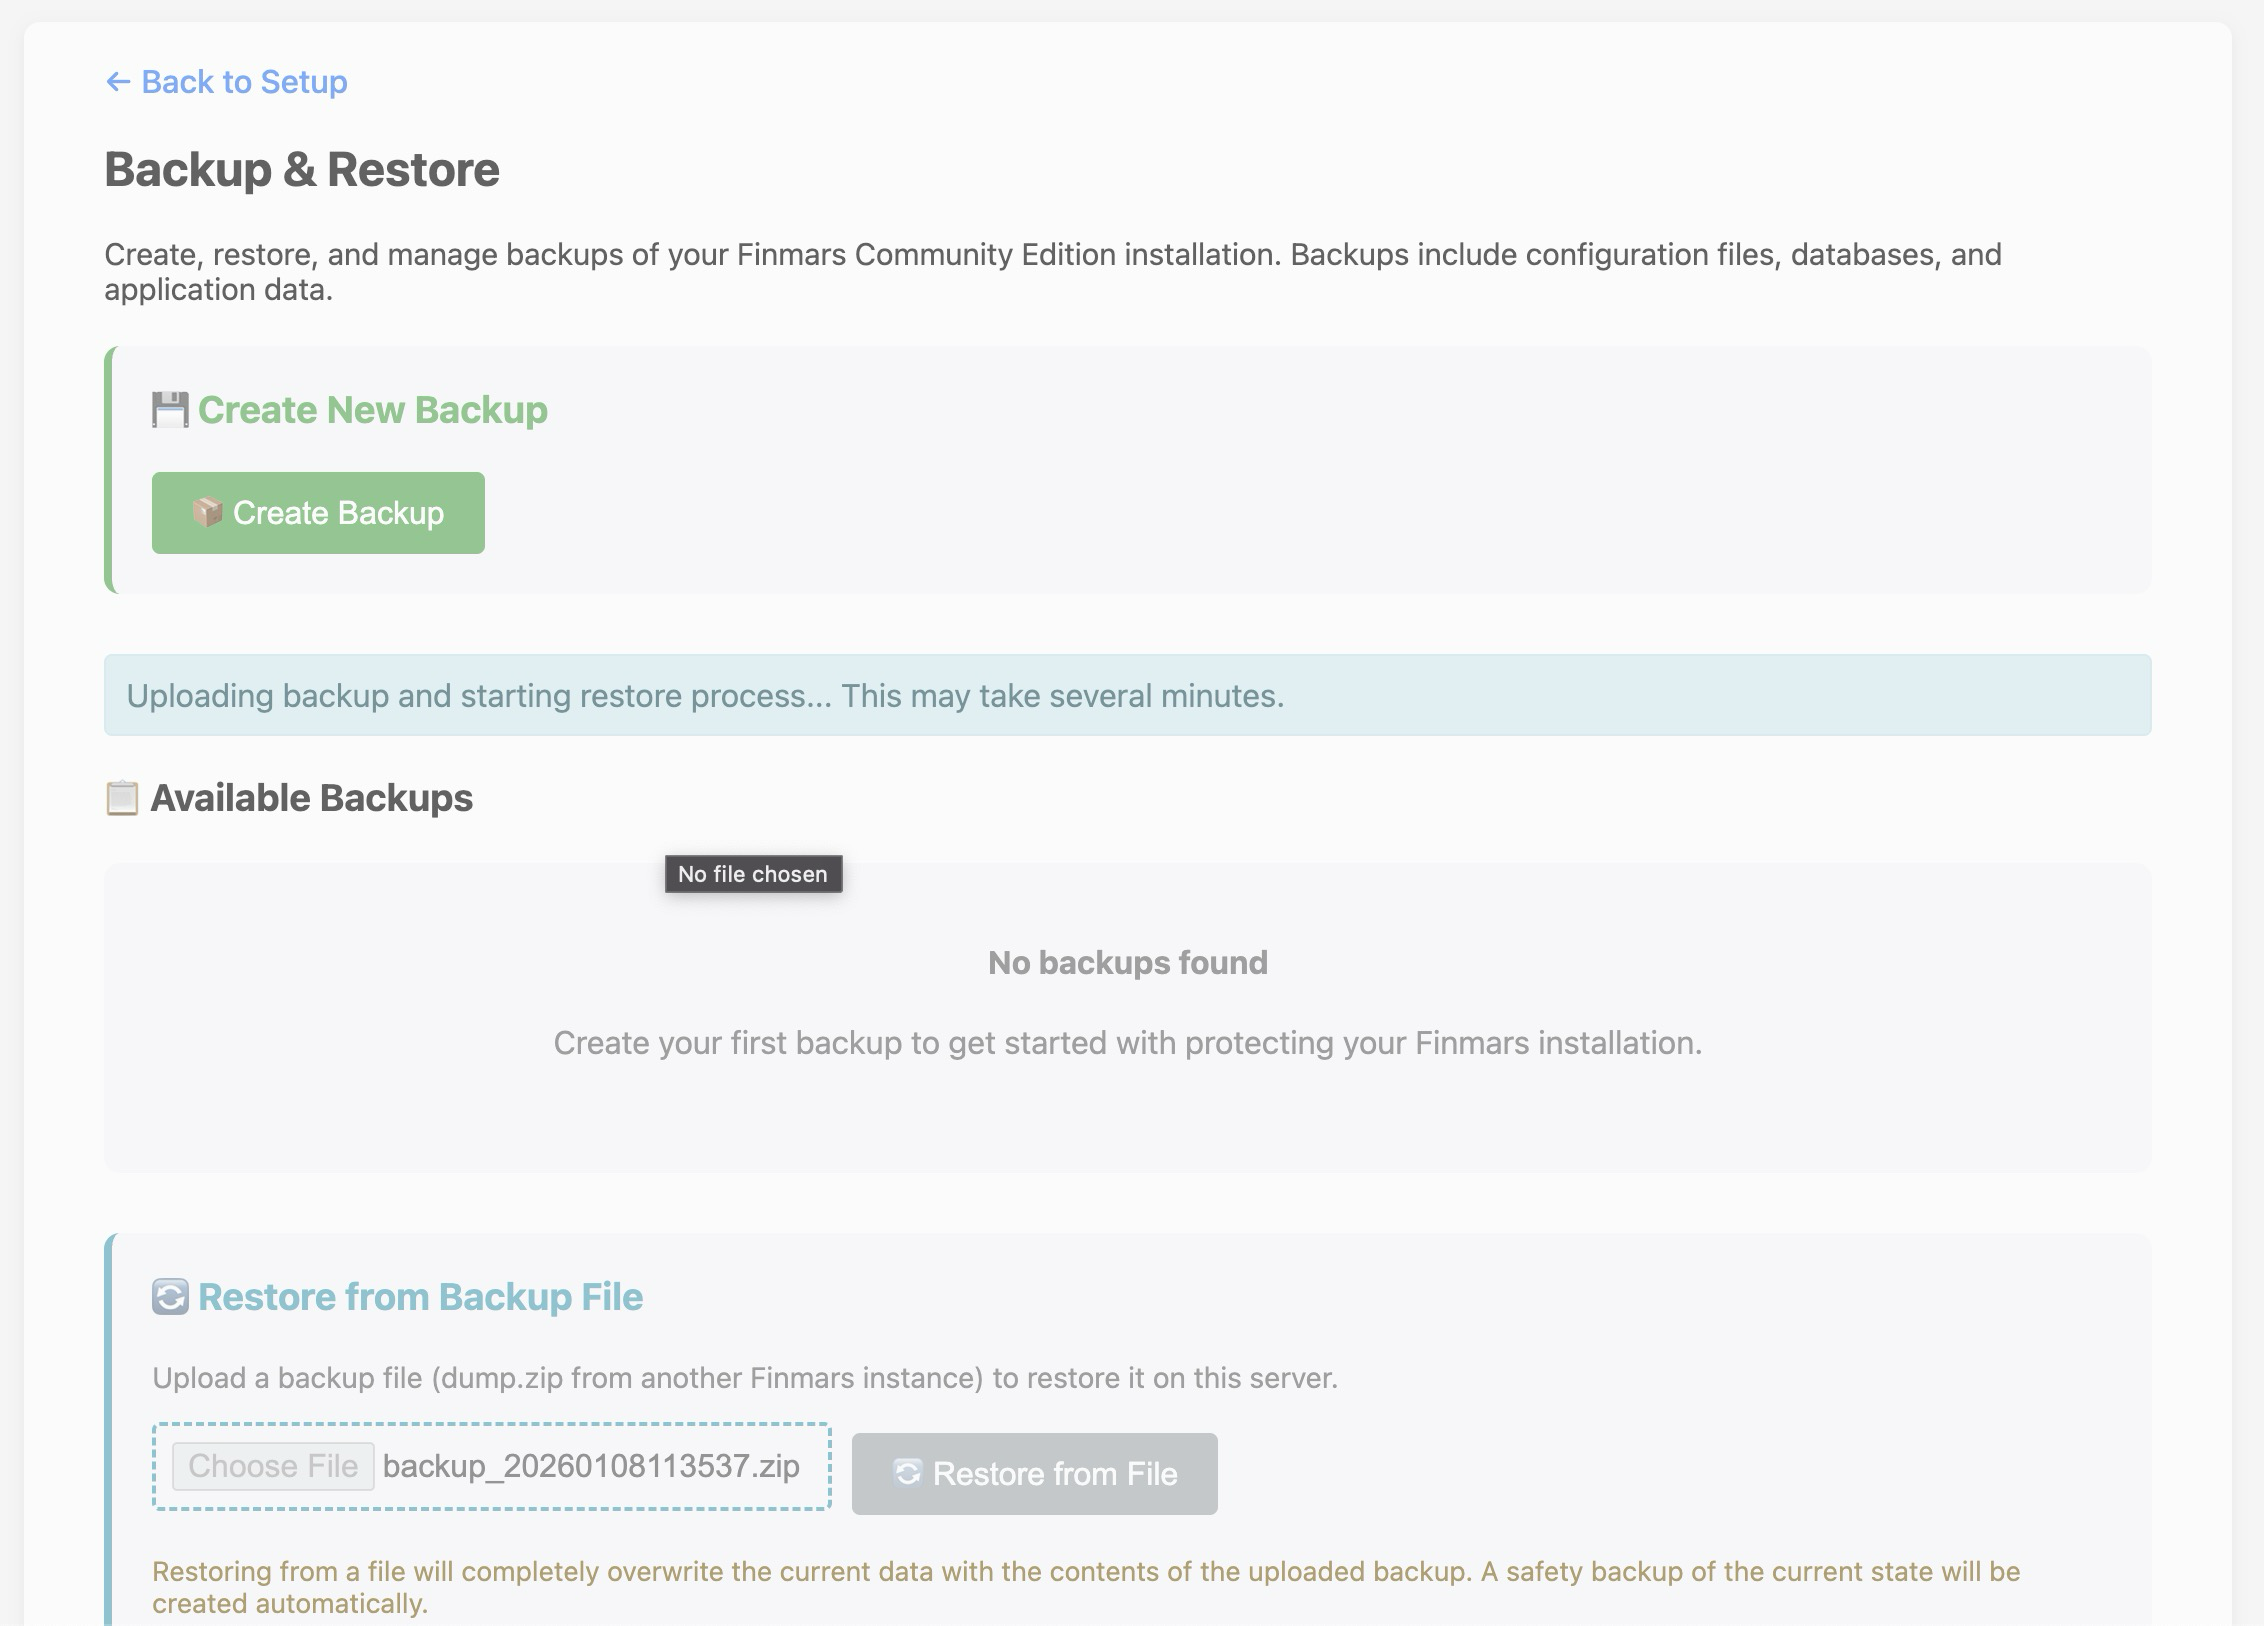This screenshot has width=2264, height=1626.
Task: Click the Restore from Backup File heading
Action: (x=420, y=1297)
